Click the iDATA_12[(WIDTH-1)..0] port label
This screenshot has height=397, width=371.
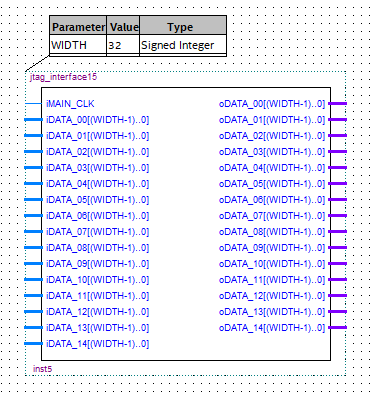click(97, 312)
